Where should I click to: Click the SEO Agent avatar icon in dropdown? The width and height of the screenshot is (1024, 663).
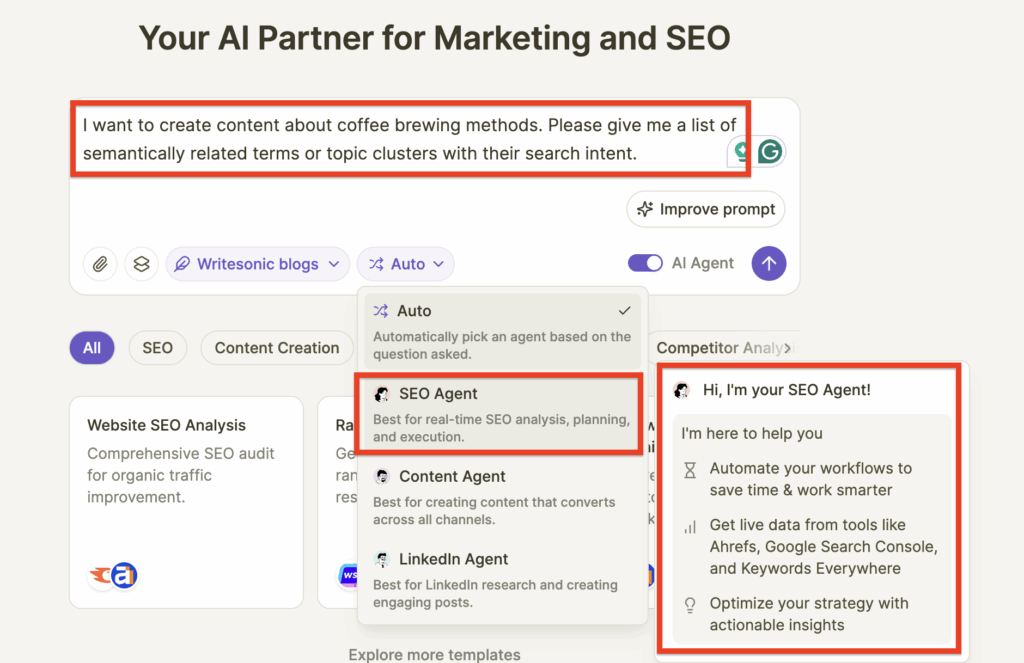click(382, 394)
